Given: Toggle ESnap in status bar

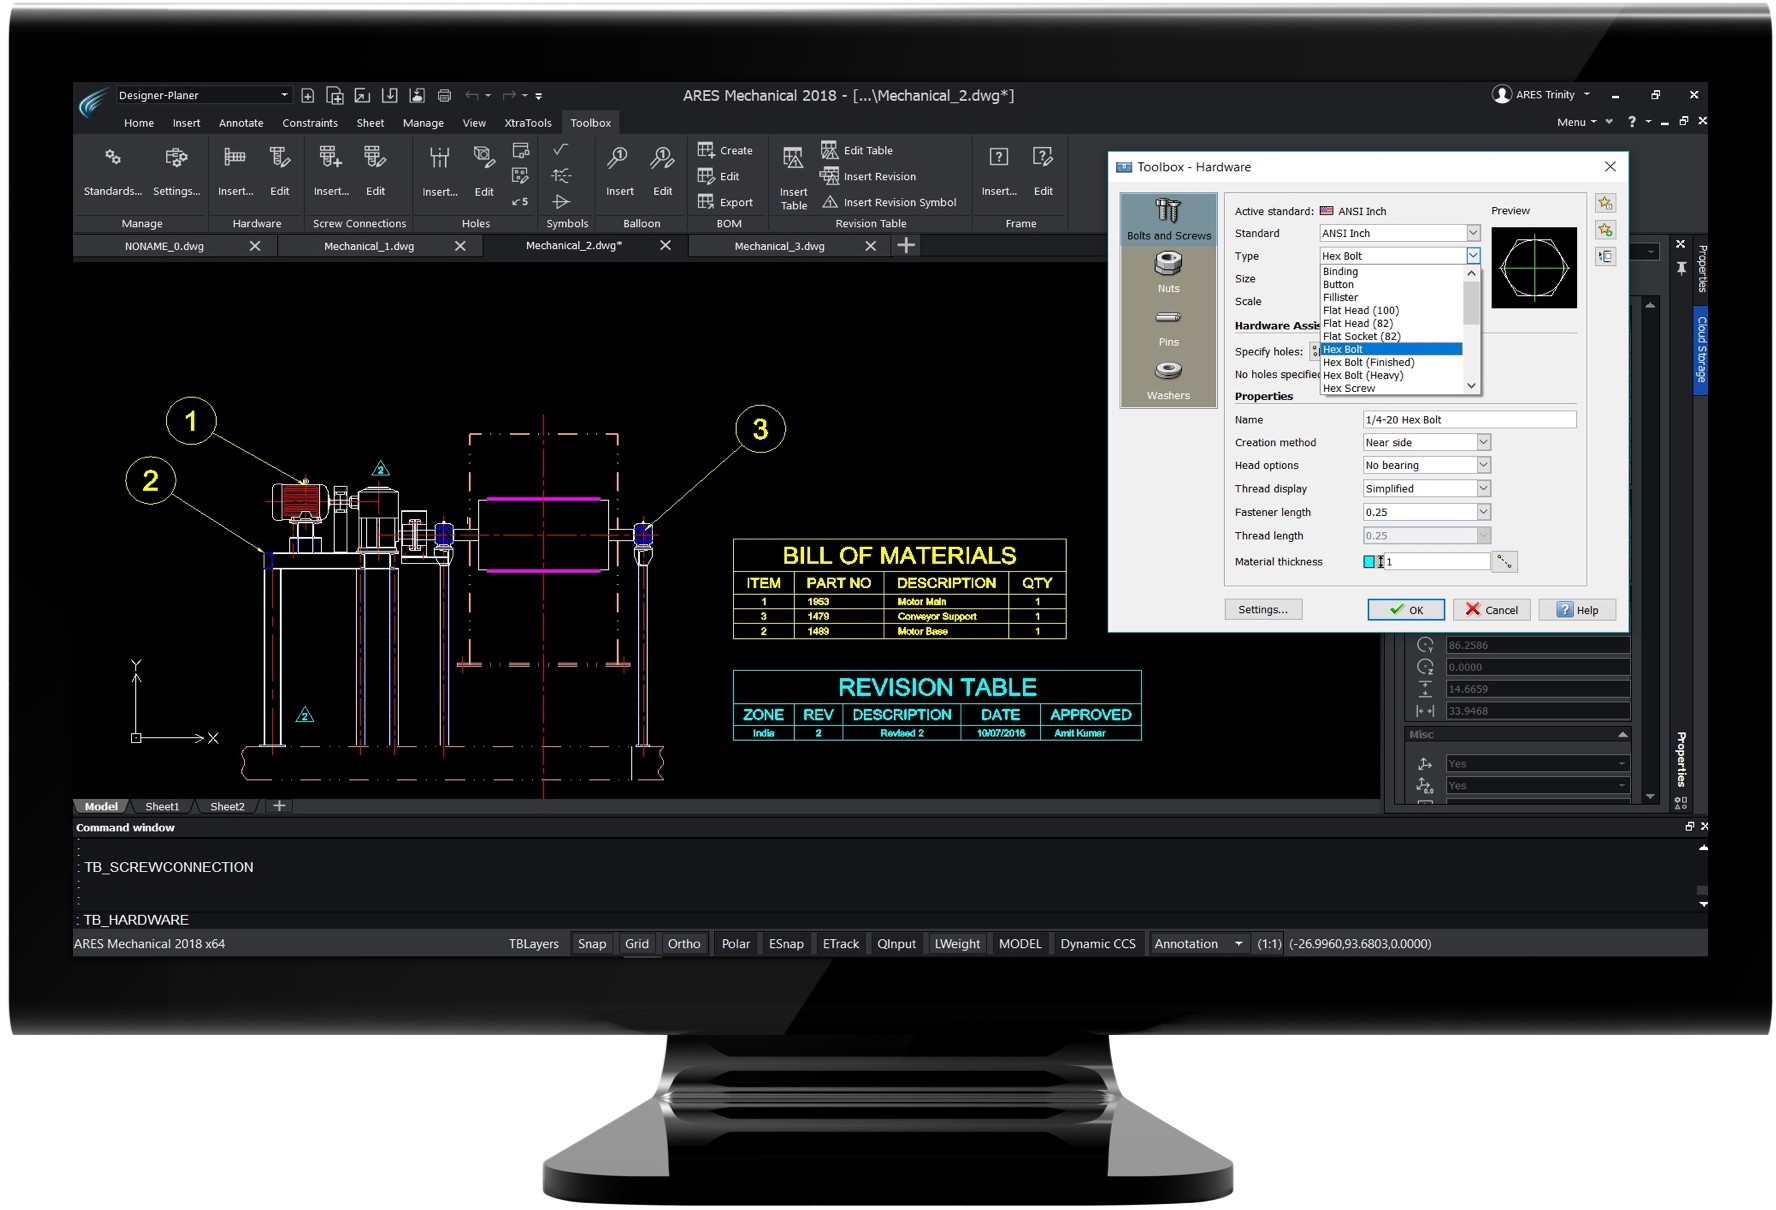Looking at the screenshot, I should pyautogui.click(x=786, y=944).
